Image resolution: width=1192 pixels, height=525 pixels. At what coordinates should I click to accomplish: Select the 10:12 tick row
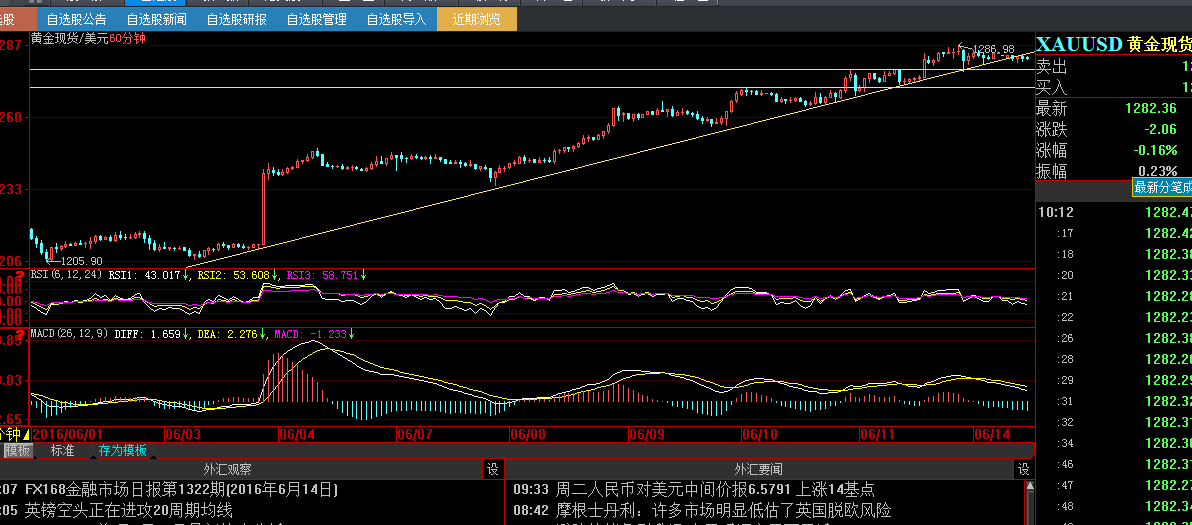pyautogui.click(x=1114, y=212)
